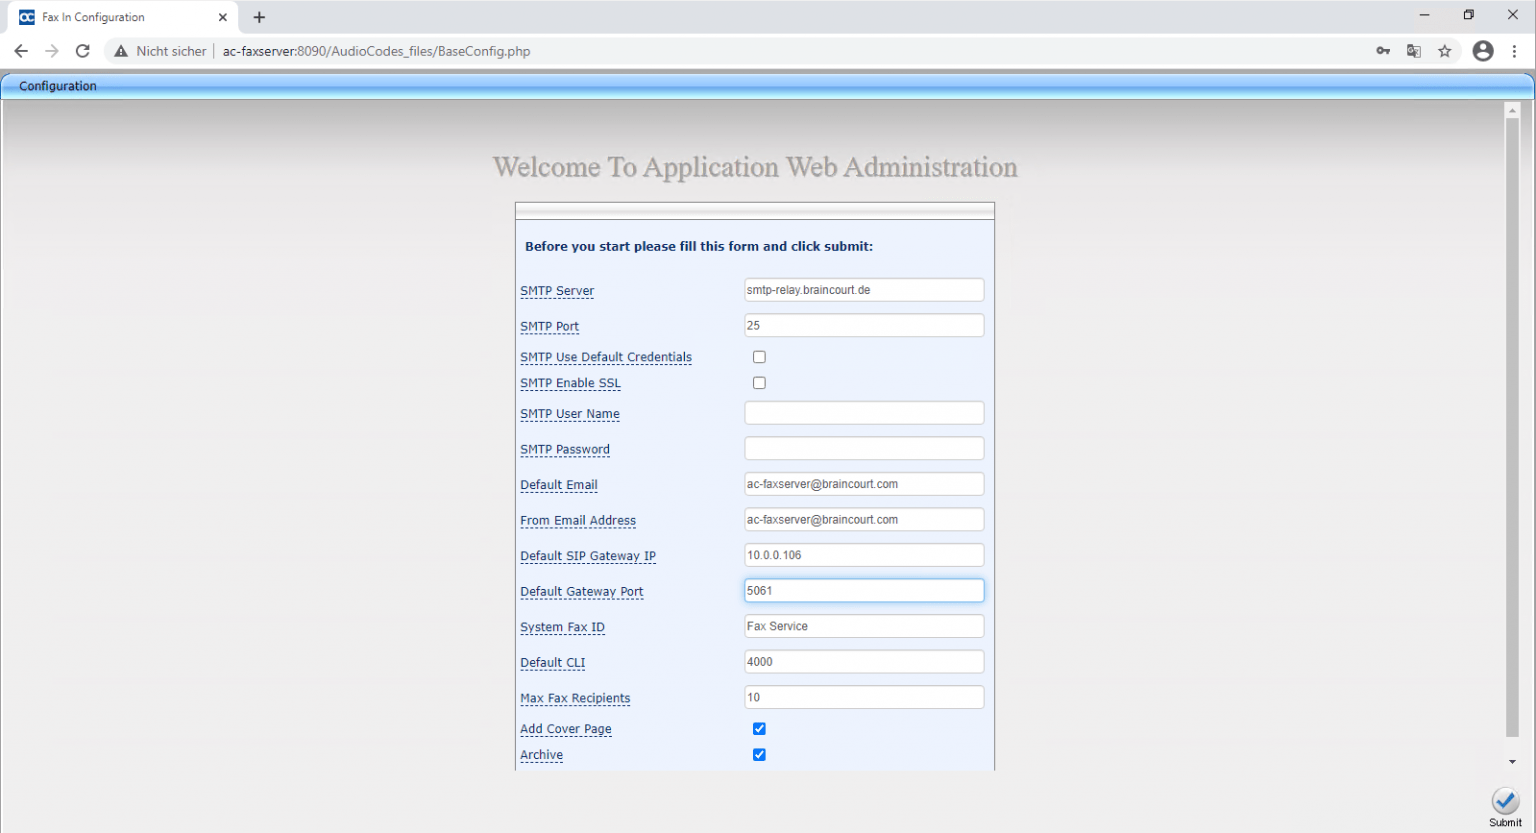
Task: Click the back navigation arrow
Action: 21,50
